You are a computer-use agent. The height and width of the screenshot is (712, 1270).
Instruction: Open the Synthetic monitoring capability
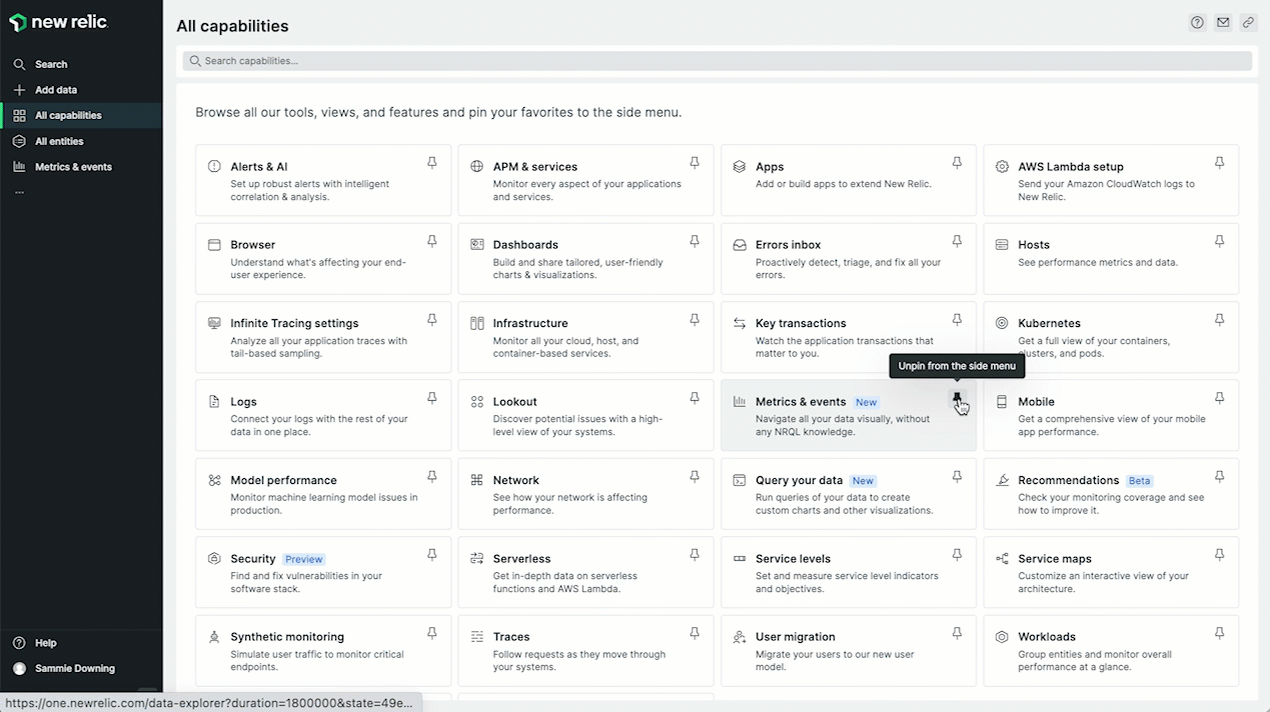(287, 637)
